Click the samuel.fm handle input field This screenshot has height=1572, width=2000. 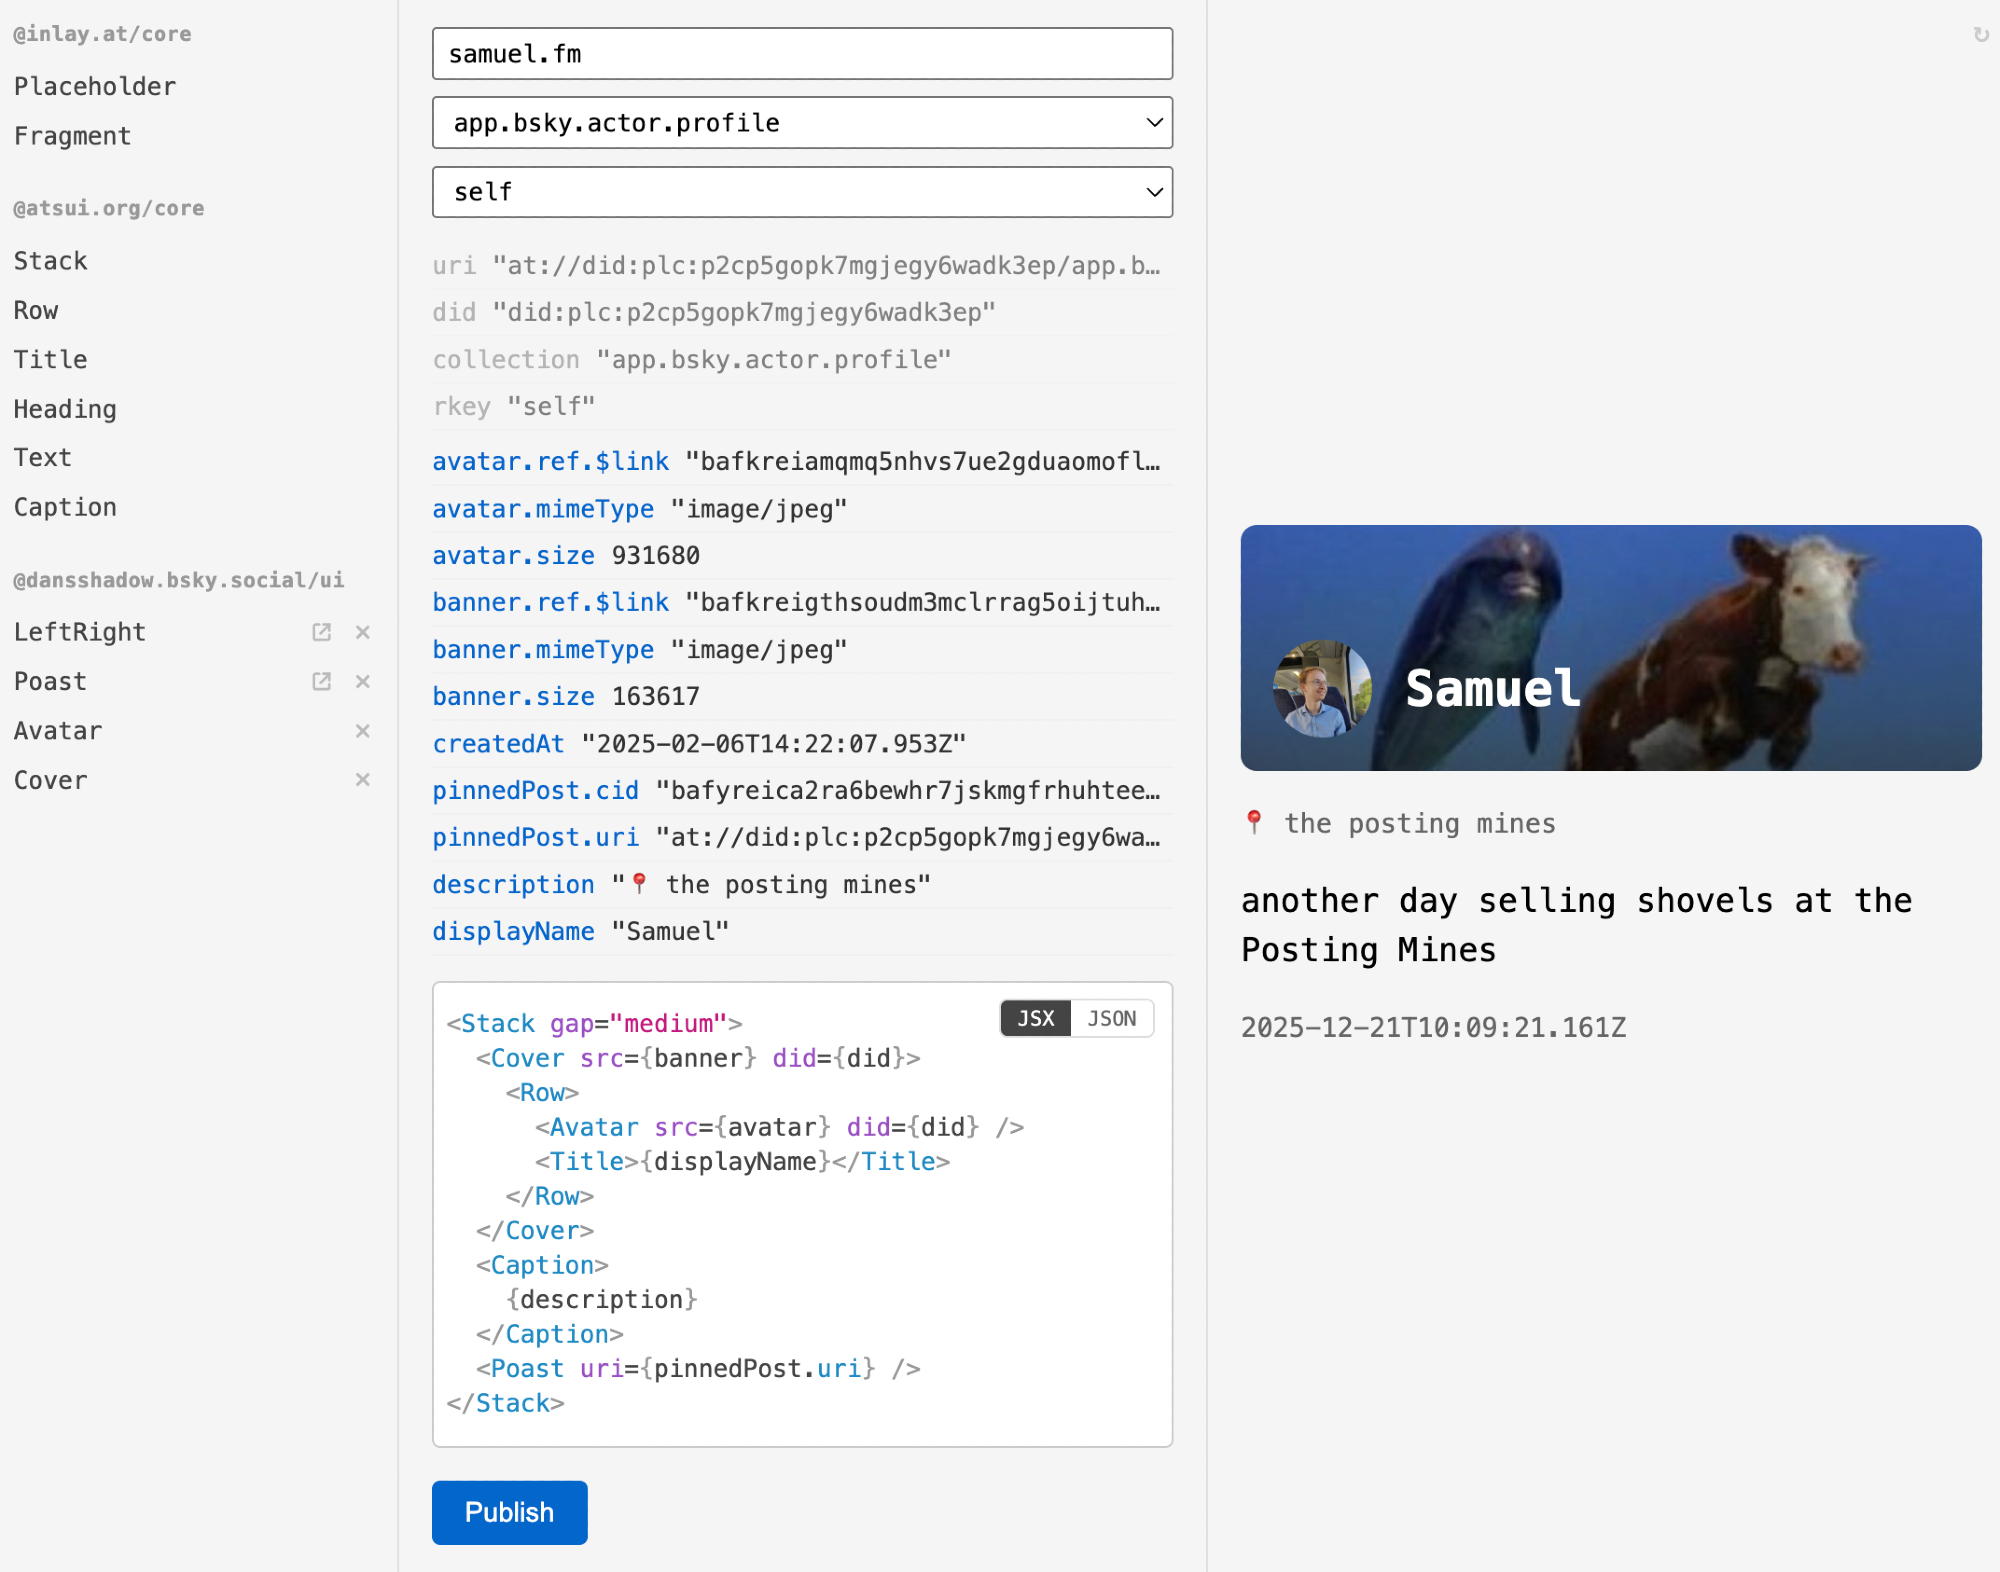click(802, 54)
